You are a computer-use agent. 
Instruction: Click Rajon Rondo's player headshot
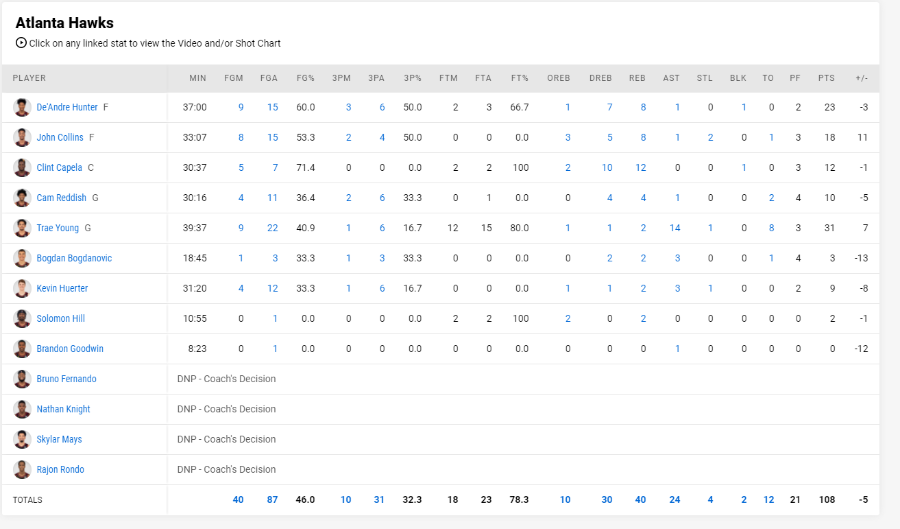coord(22,469)
